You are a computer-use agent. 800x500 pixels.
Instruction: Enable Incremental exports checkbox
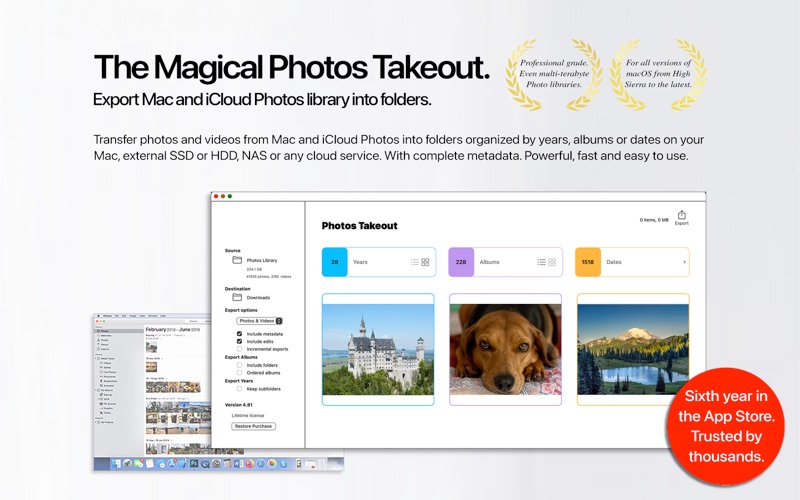(239, 349)
